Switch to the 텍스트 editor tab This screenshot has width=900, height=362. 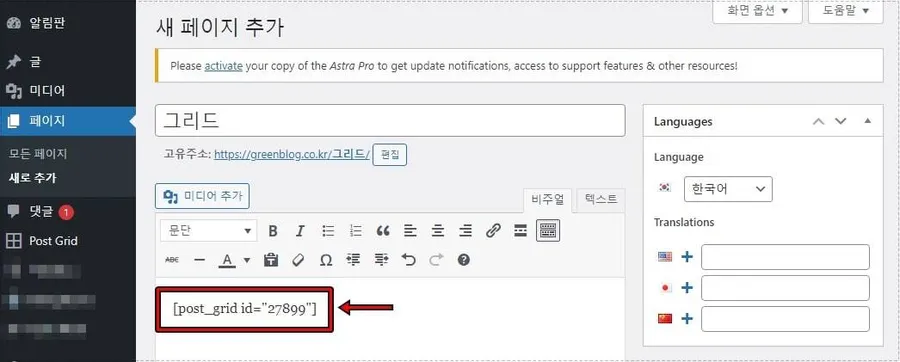tap(601, 199)
